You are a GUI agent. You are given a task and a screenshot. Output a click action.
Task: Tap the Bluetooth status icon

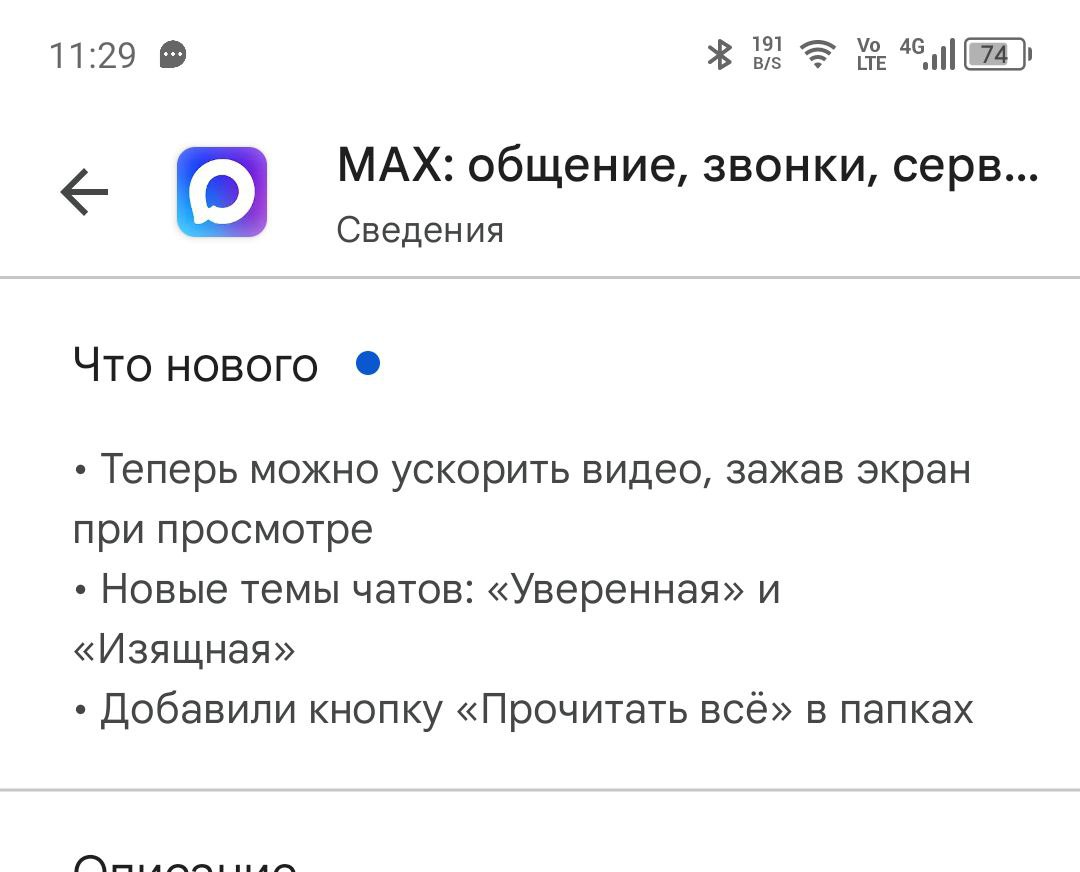click(719, 54)
